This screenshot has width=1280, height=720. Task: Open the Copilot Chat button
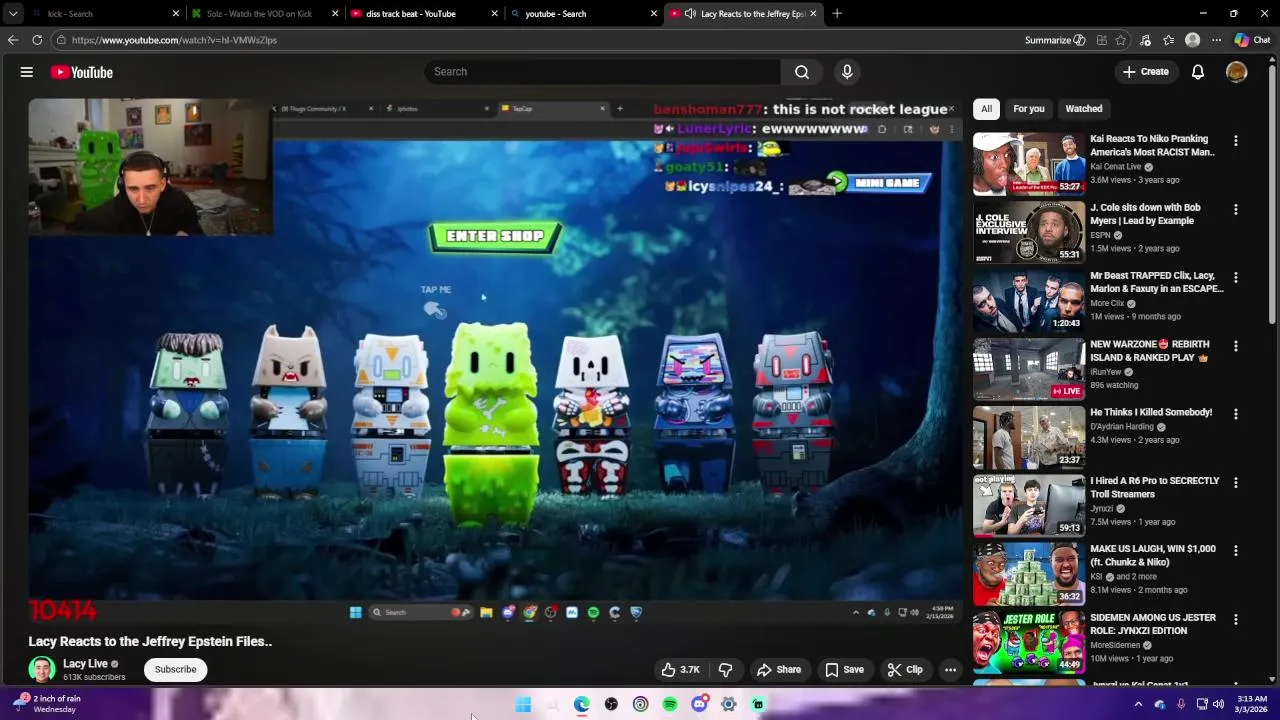click(x=1253, y=40)
